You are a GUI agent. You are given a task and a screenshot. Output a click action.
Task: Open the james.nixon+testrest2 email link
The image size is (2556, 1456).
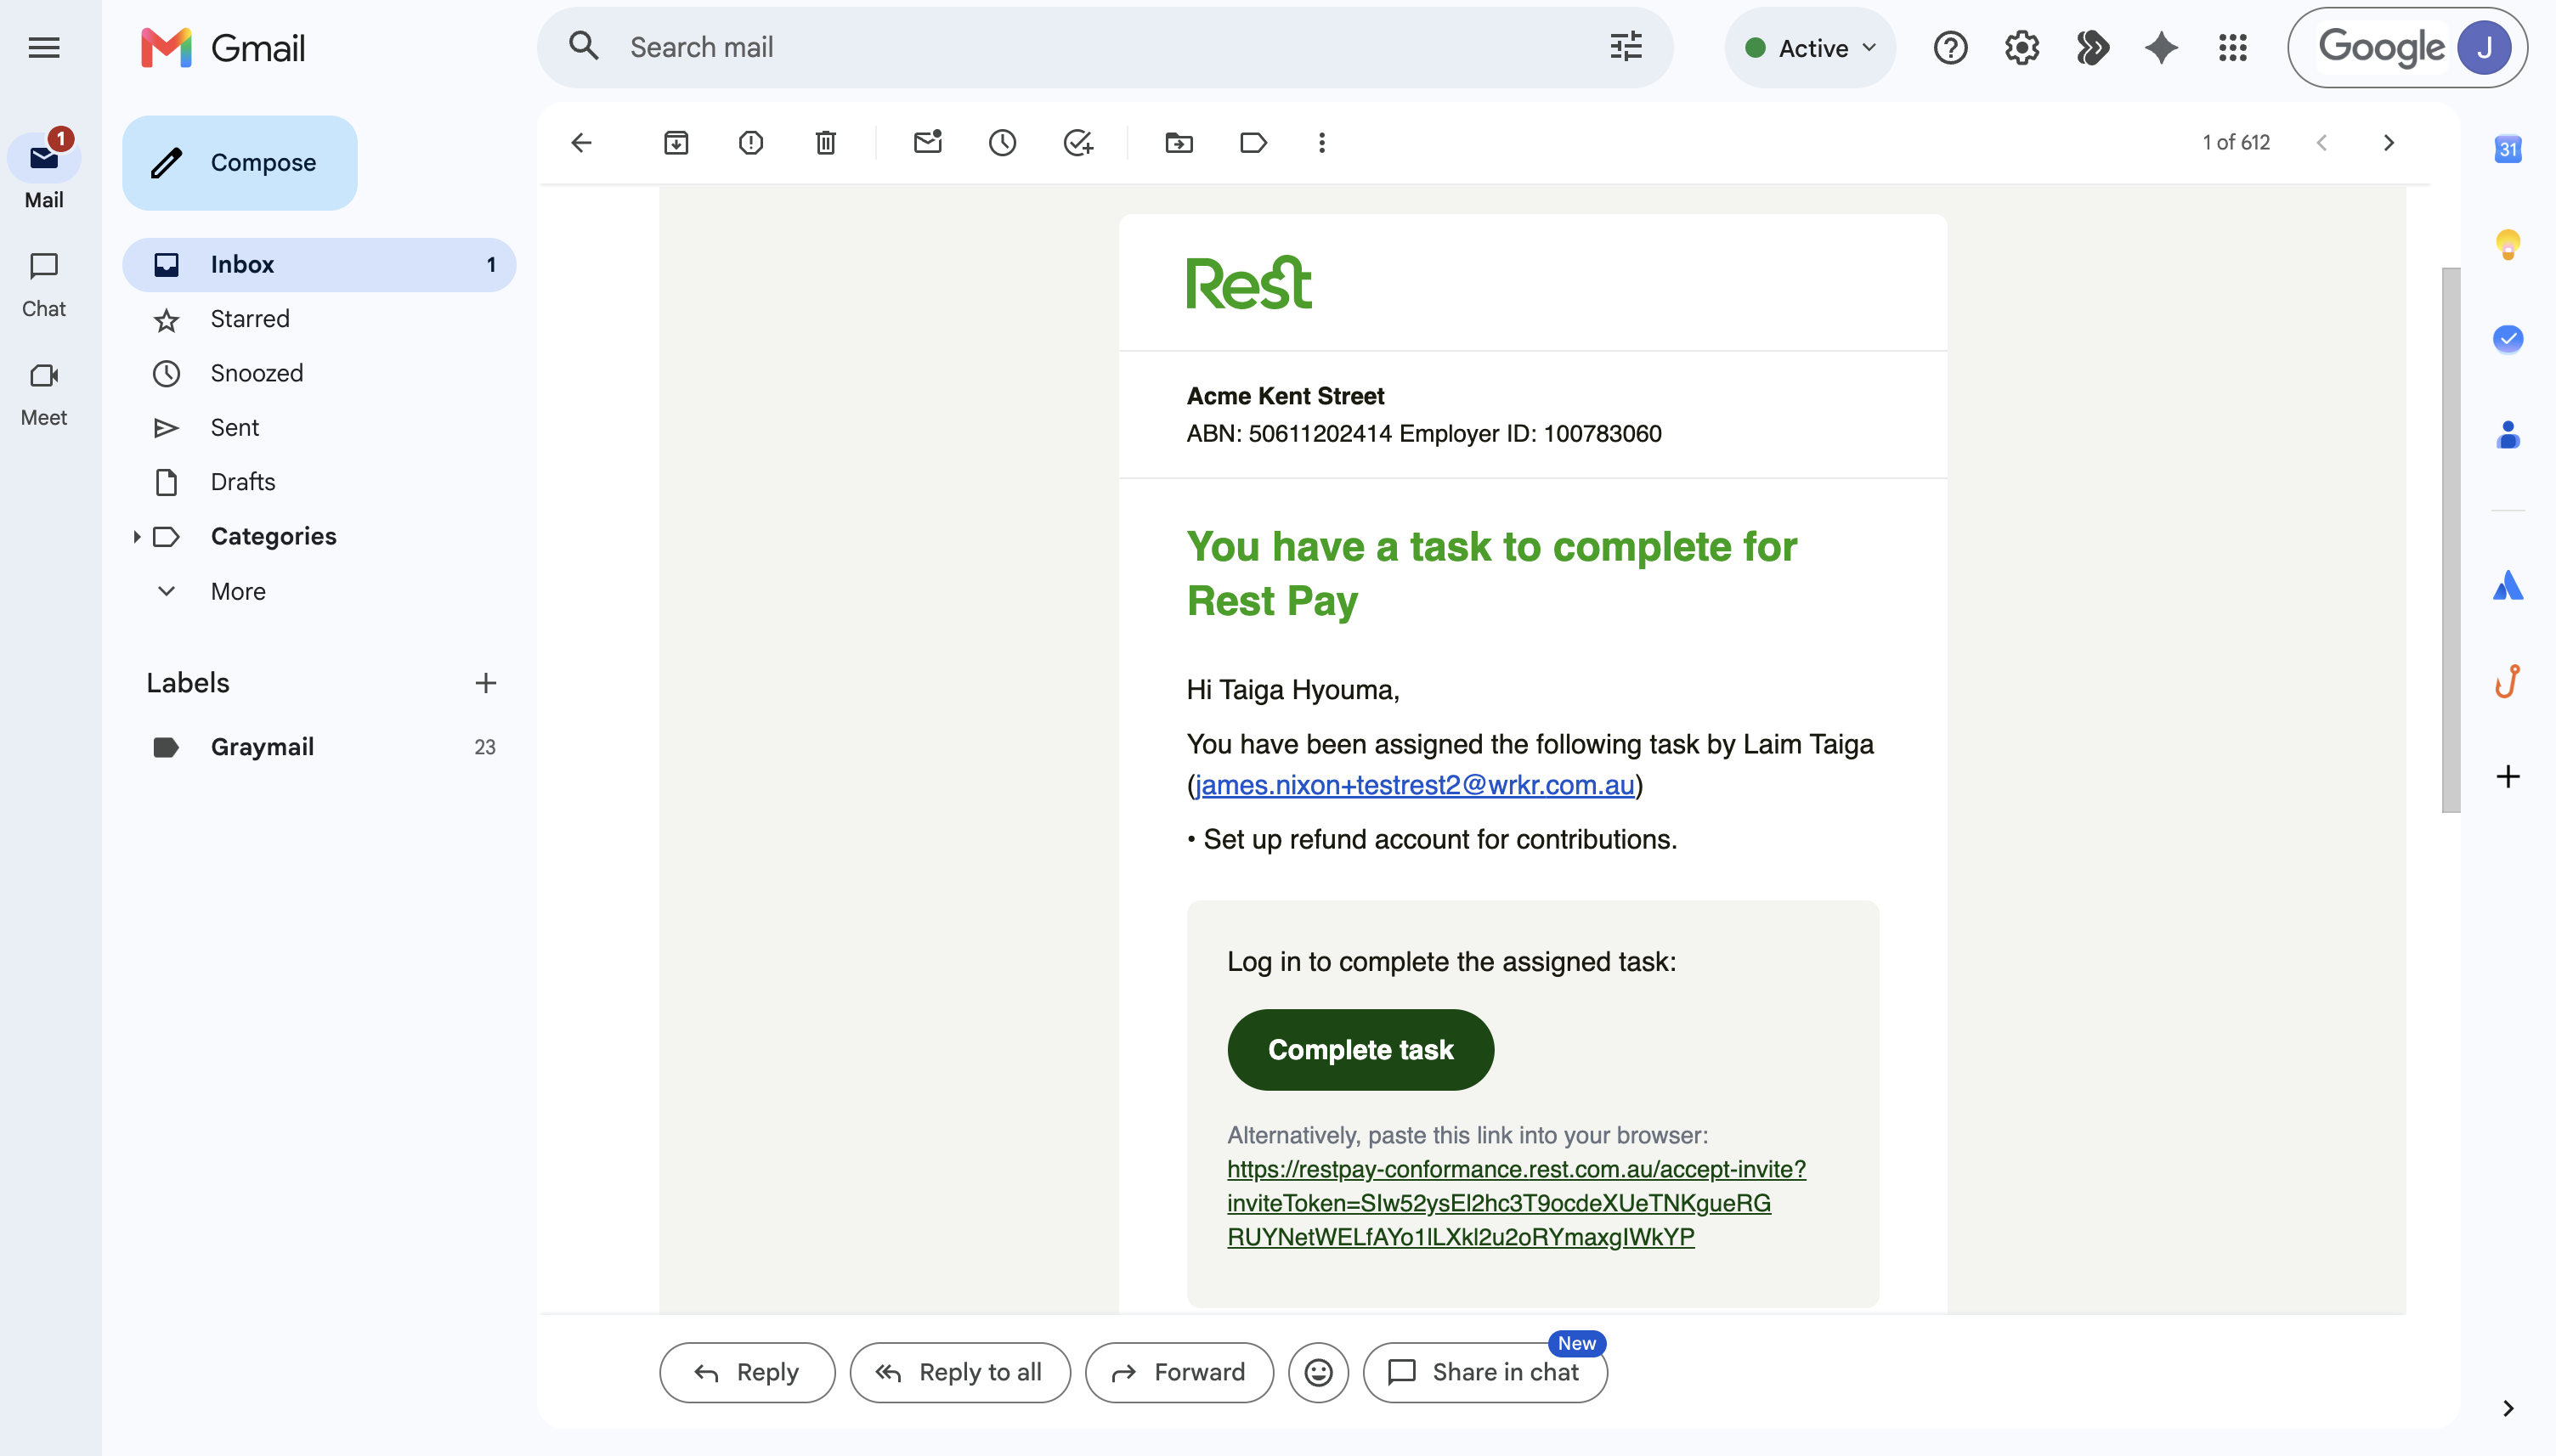[1415, 785]
